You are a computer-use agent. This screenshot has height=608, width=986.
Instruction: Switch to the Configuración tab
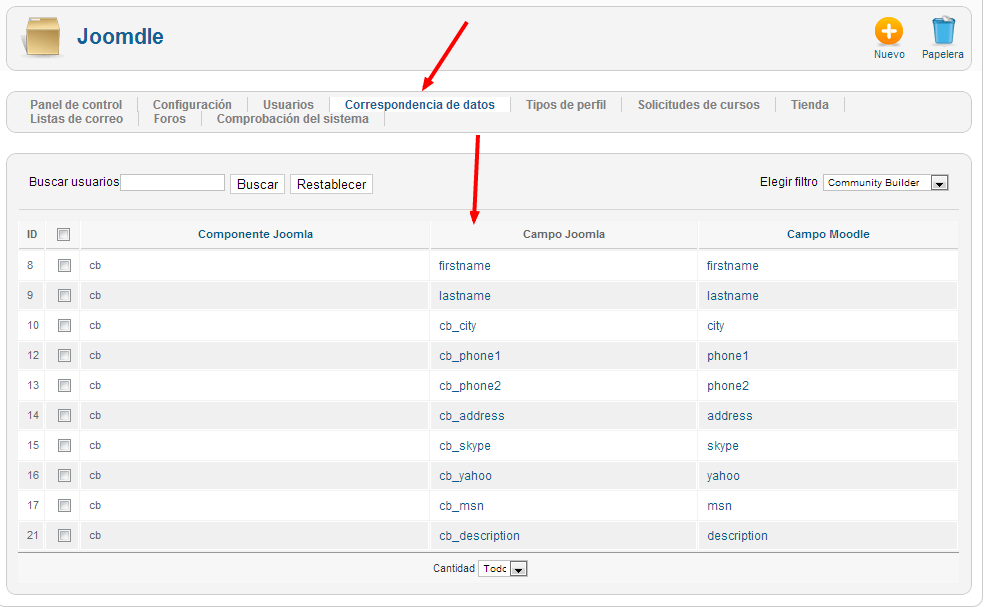pyautogui.click(x=192, y=105)
